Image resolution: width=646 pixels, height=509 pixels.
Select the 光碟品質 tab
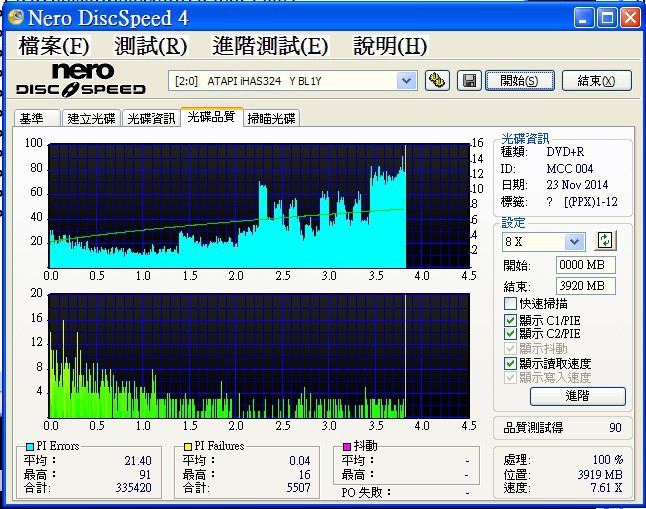[x=211, y=117]
